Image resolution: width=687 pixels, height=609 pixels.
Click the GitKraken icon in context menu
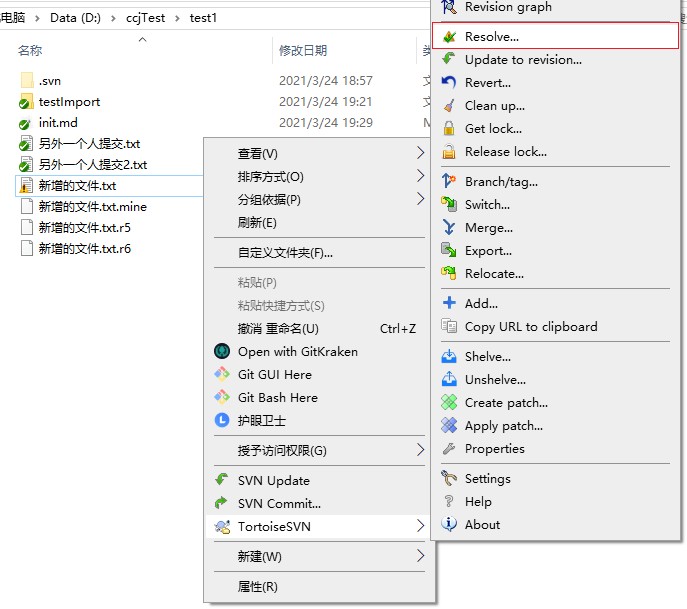coord(222,352)
